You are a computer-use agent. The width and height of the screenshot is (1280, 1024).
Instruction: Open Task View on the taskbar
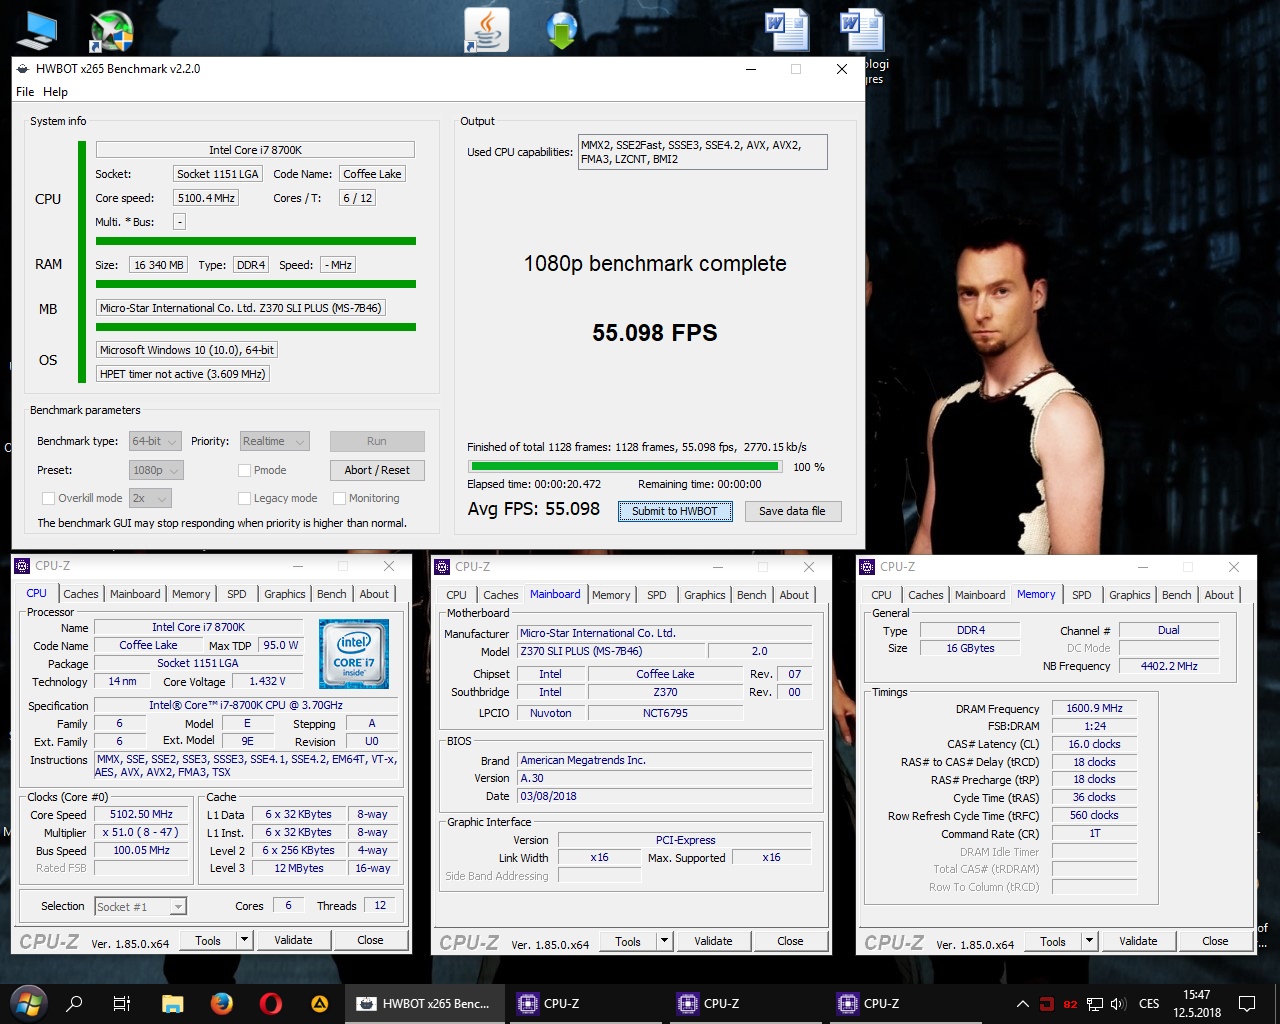pos(122,1003)
